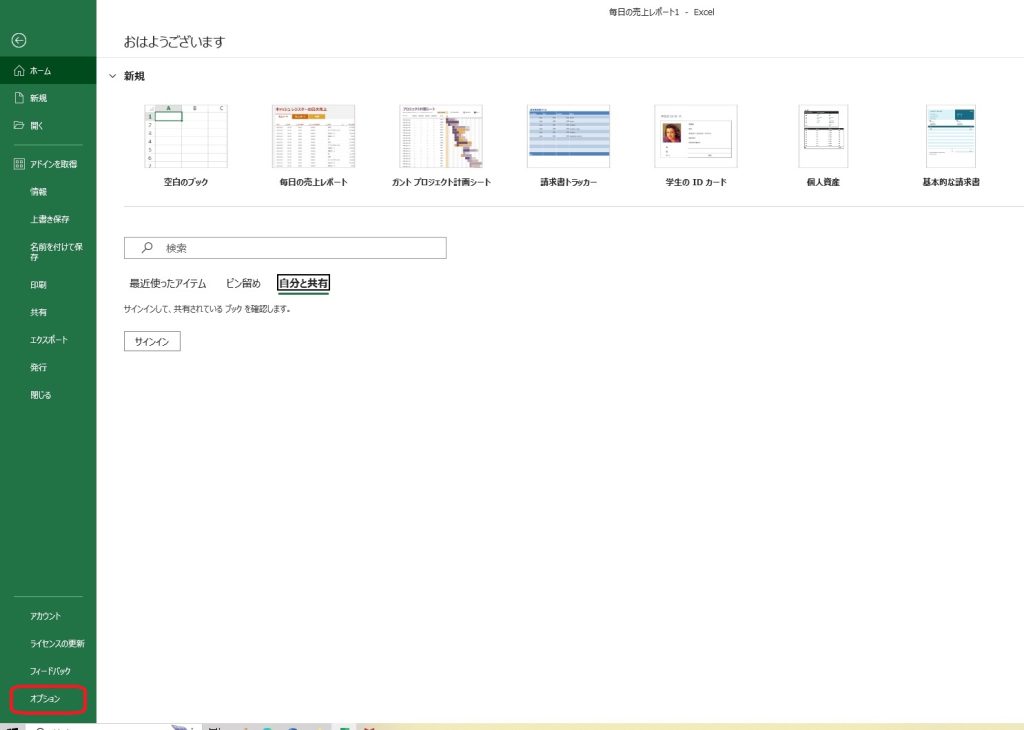
Task: Open オプション at sidebar bottom
Action: [46, 699]
